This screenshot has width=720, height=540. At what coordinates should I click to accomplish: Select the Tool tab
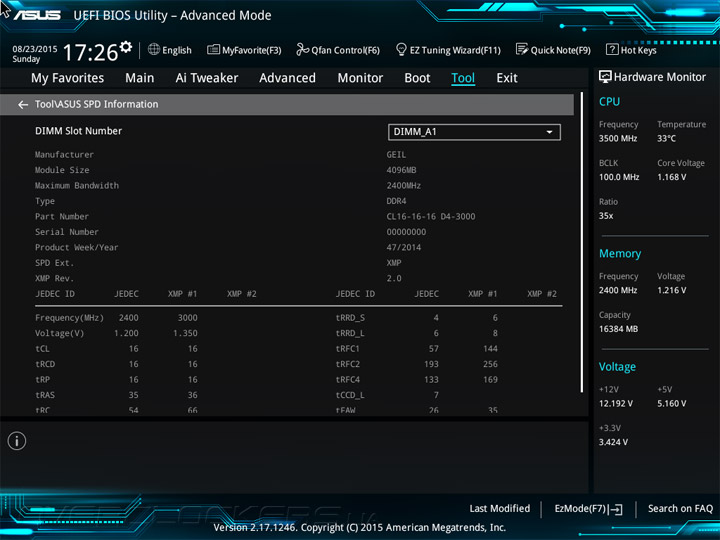[x=463, y=78]
